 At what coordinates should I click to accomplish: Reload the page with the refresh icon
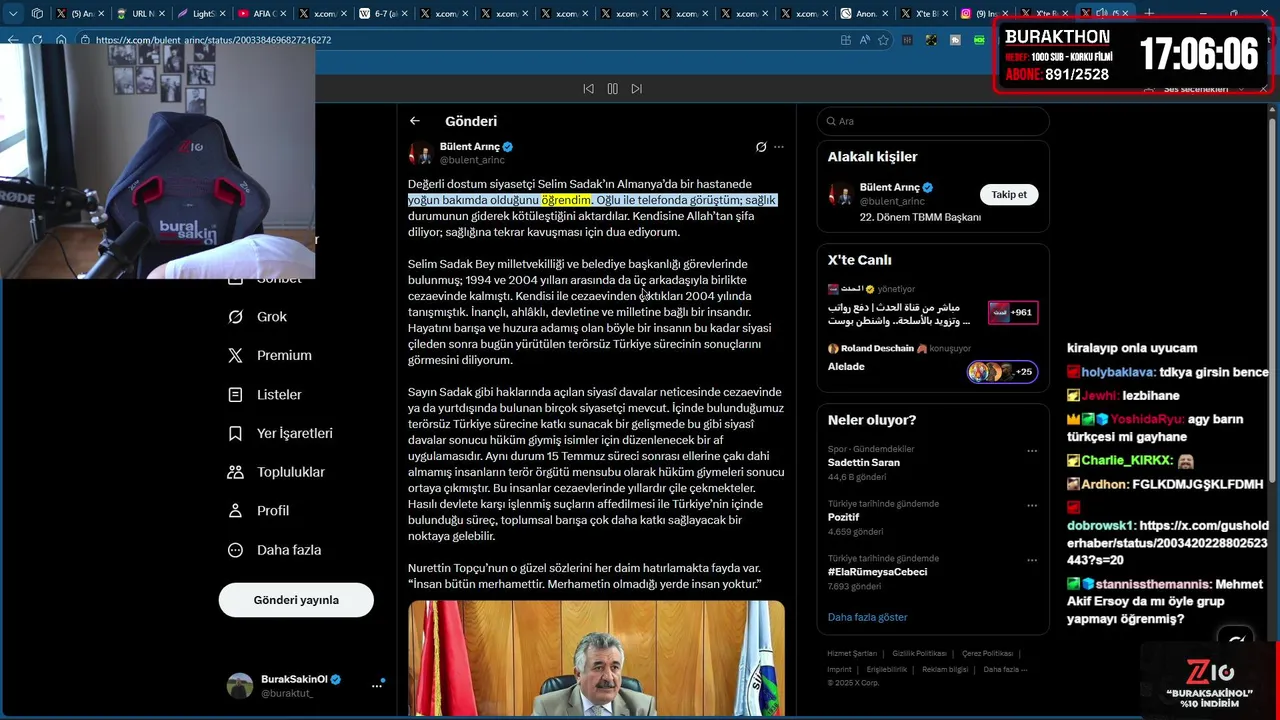coord(37,40)
